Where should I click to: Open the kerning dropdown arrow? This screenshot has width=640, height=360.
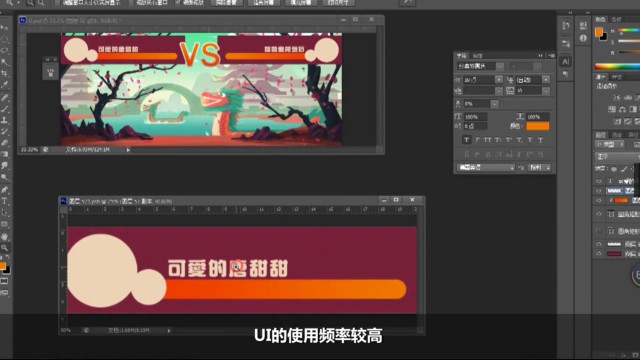click(x=499, y=91)
